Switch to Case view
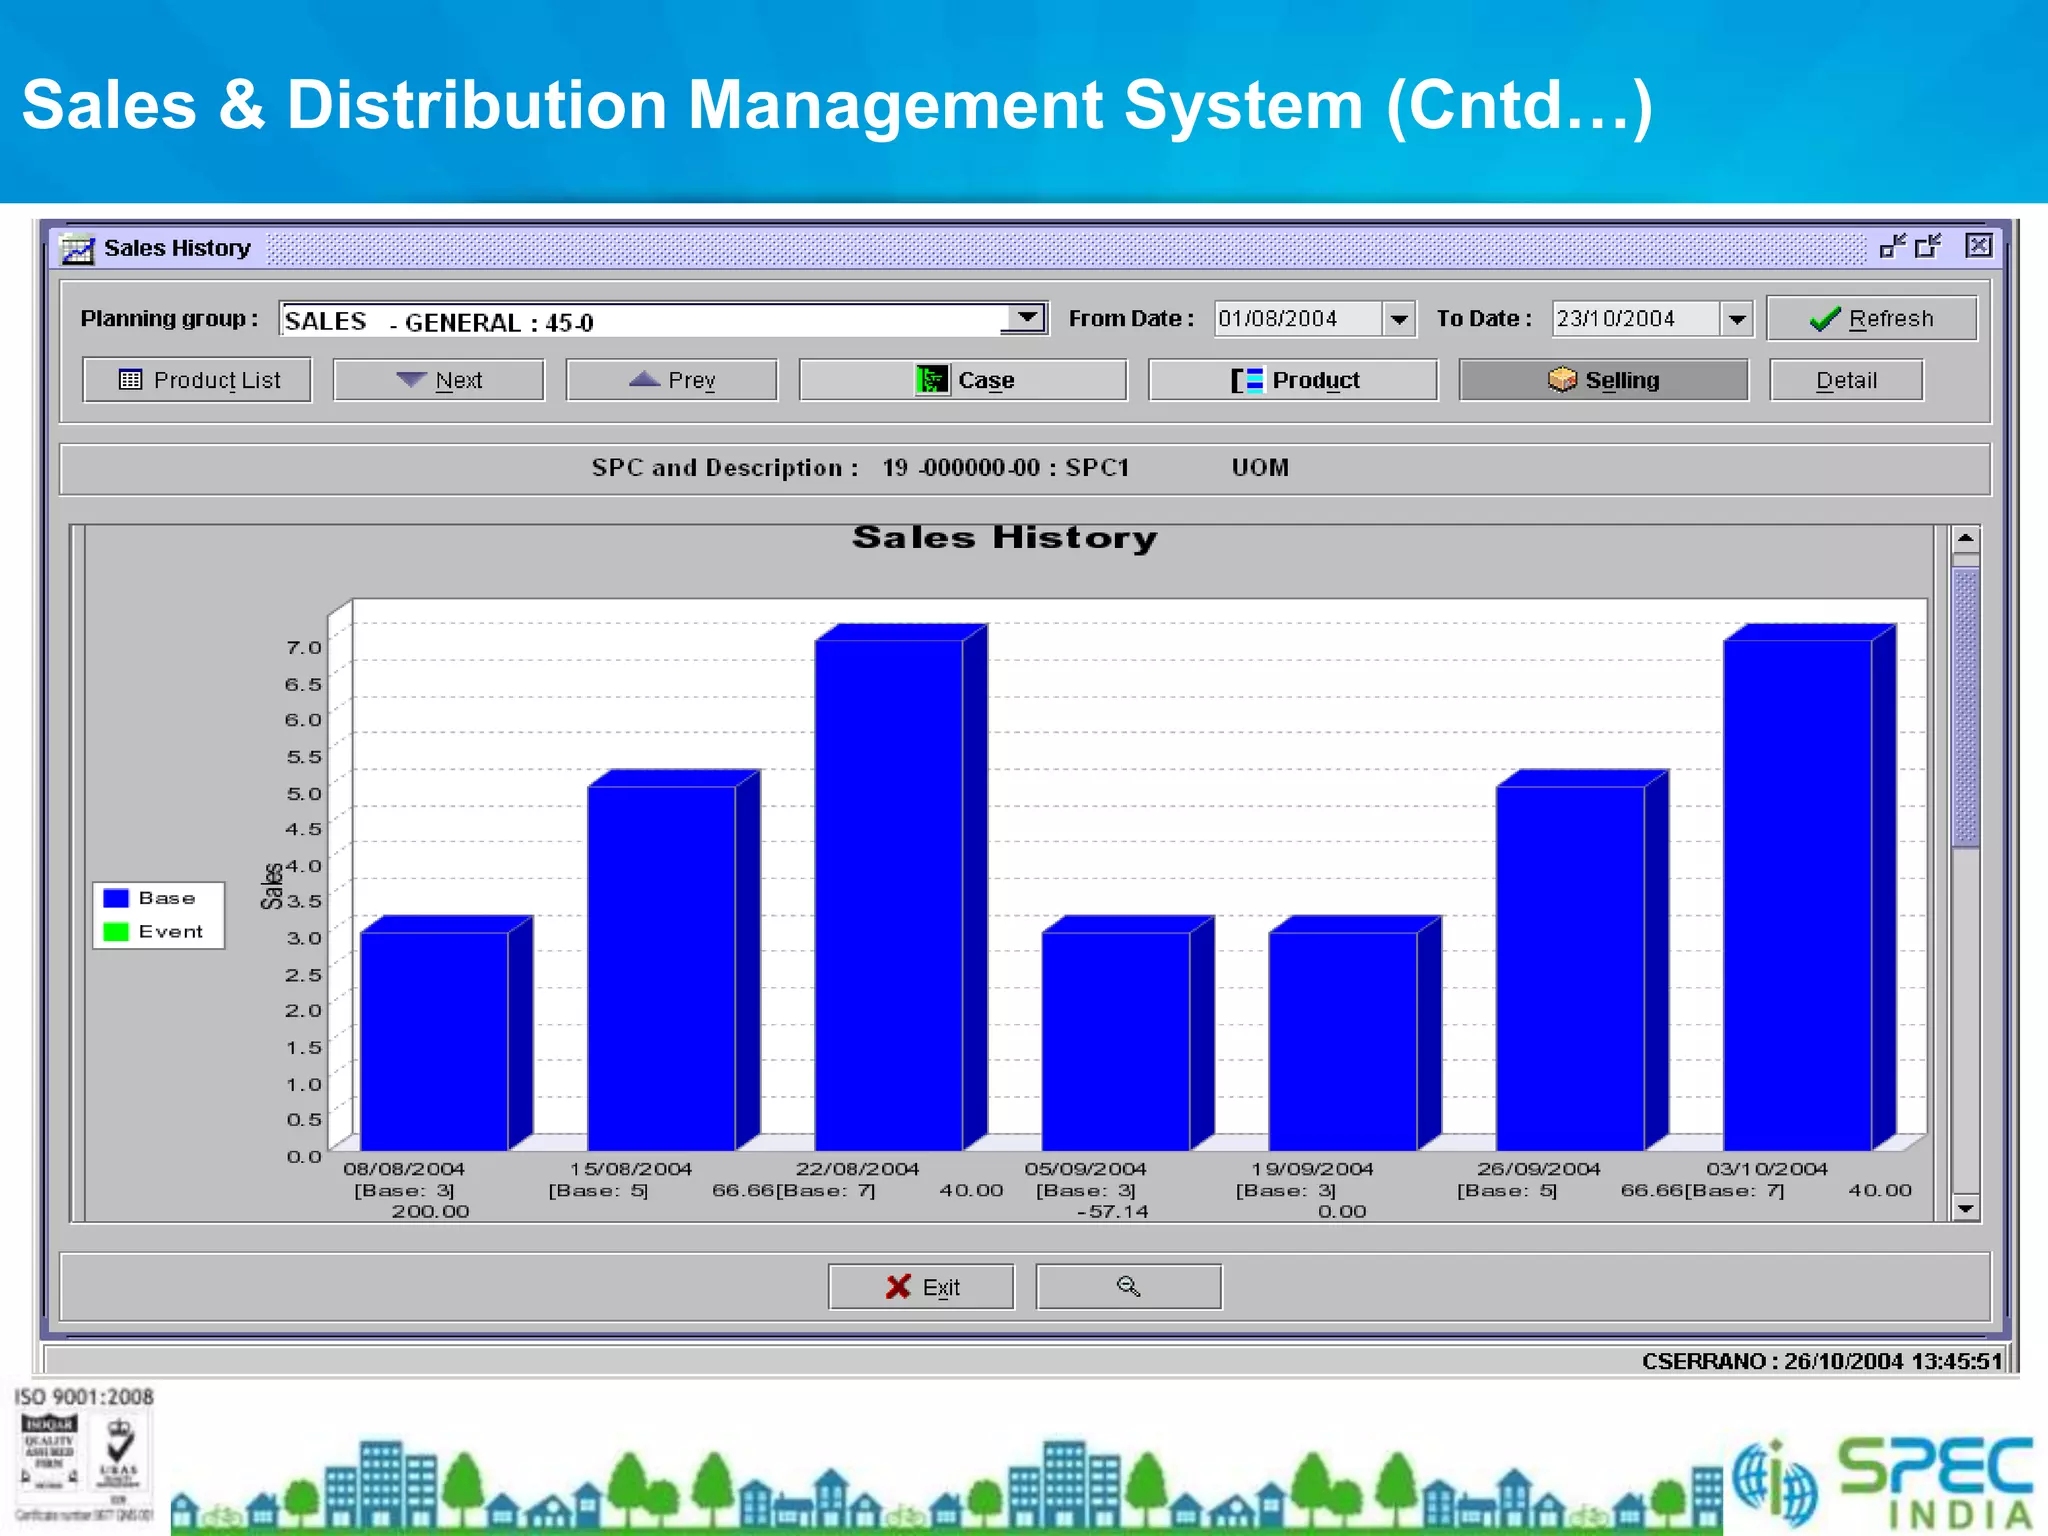Image resolution: width=2048 pixels, height=1536 pixels. (x=963, y=380)
